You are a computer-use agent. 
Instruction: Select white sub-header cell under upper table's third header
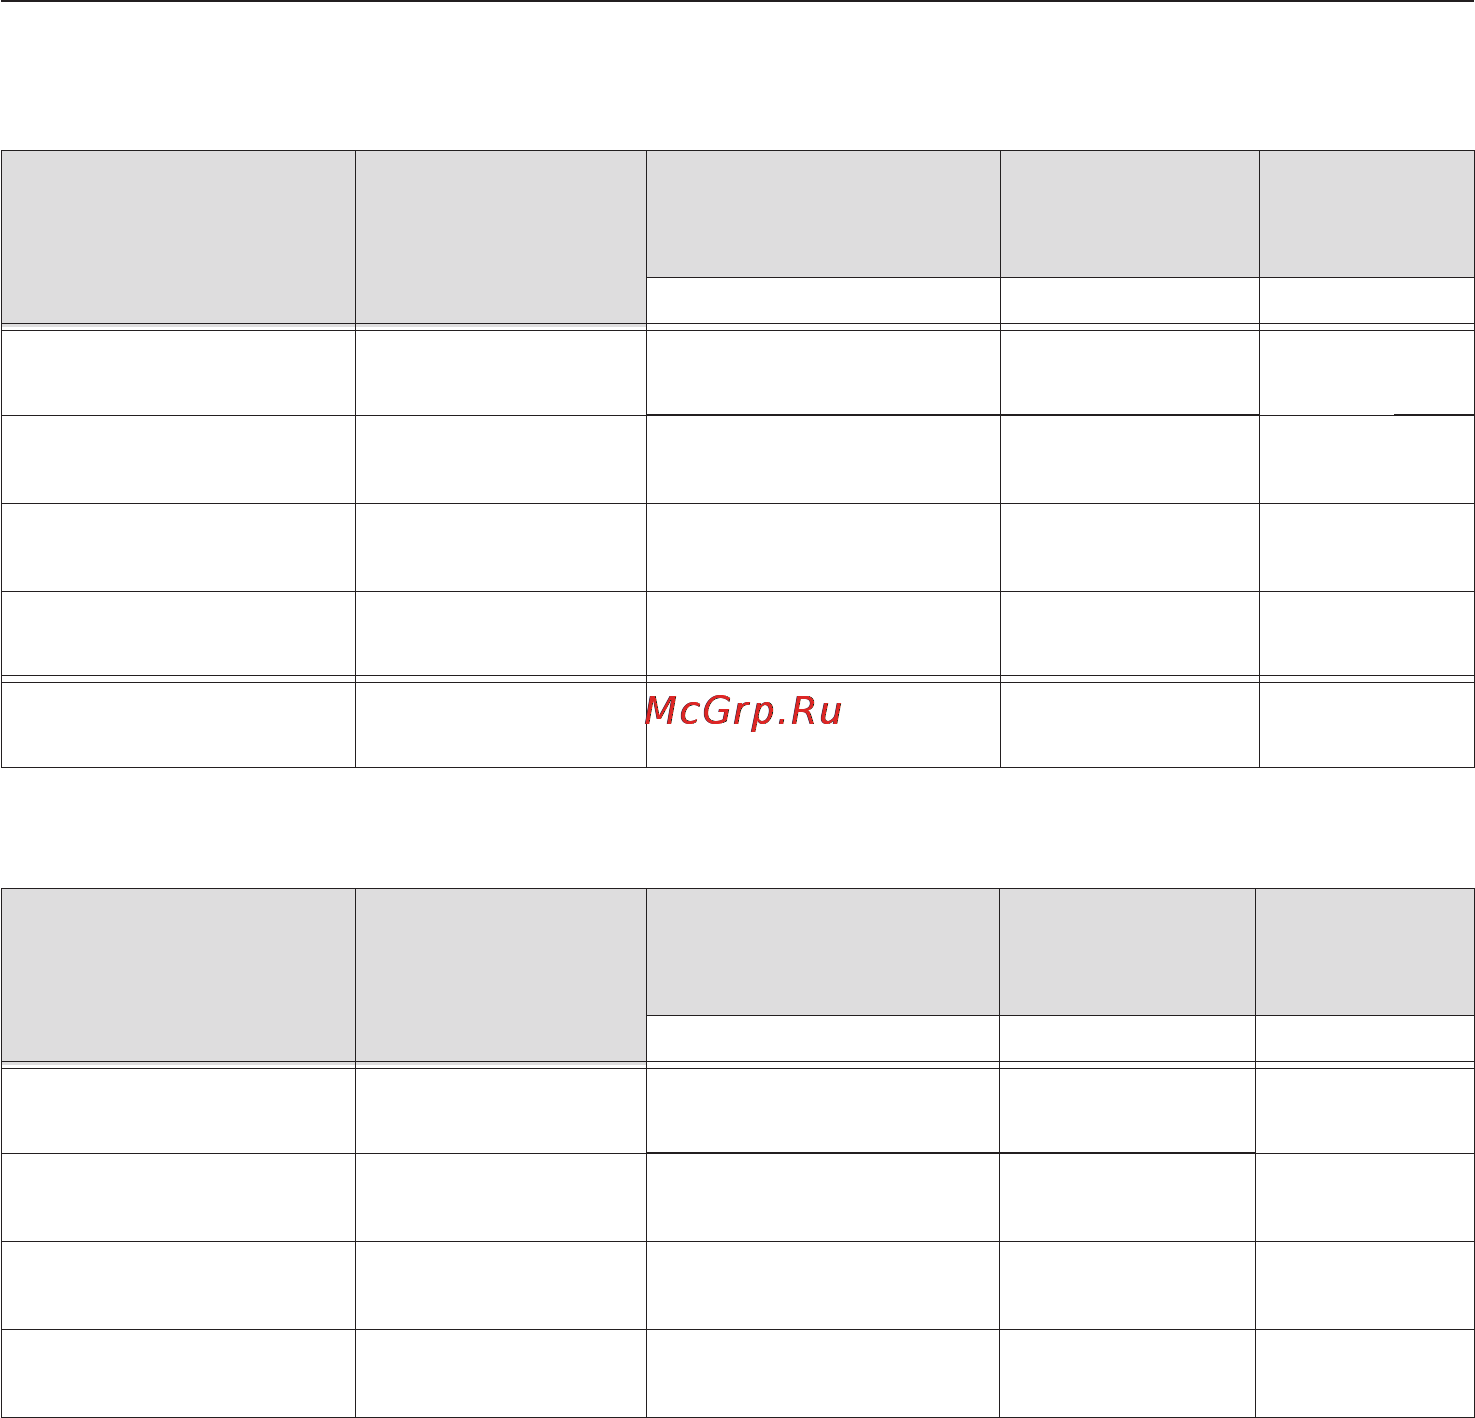click(823, 300)
